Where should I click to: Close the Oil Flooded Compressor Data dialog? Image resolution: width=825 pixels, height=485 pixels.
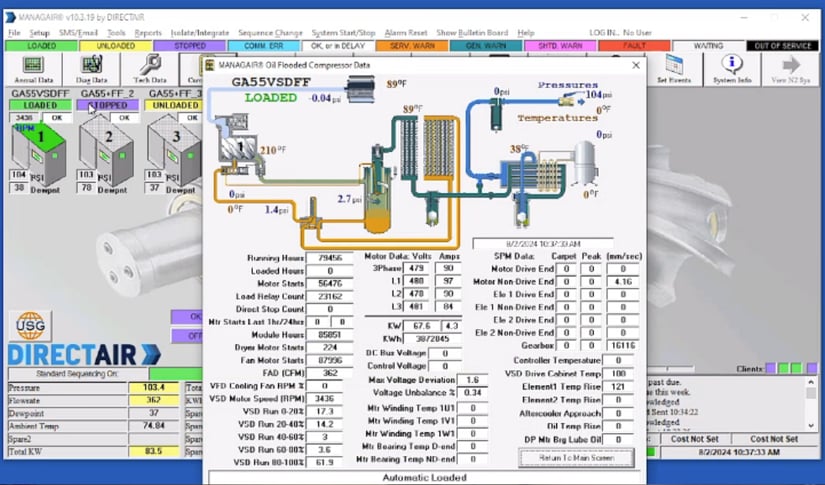[x=636, y=65]
